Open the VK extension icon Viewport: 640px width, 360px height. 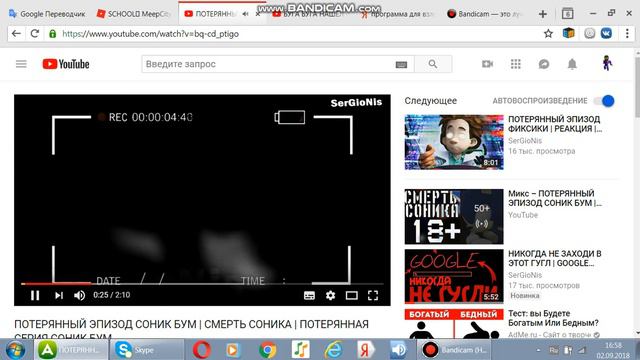(606, 33)
